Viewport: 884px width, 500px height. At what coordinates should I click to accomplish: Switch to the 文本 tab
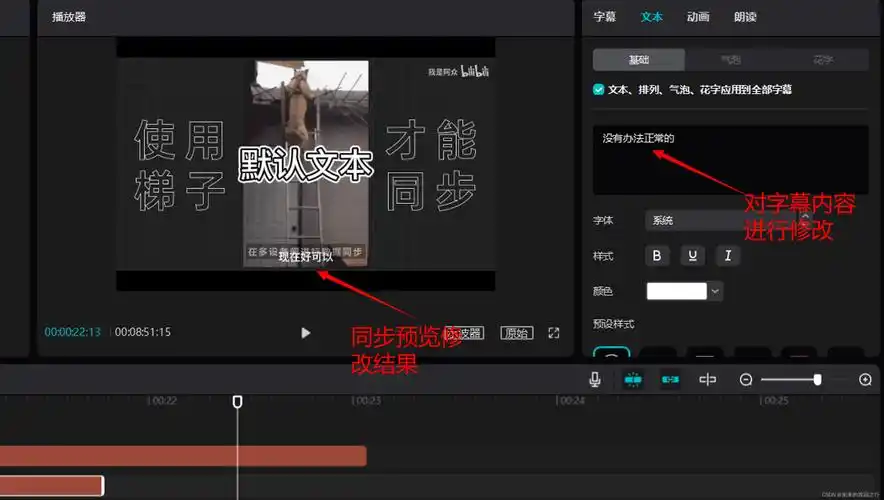click(651, 17)
